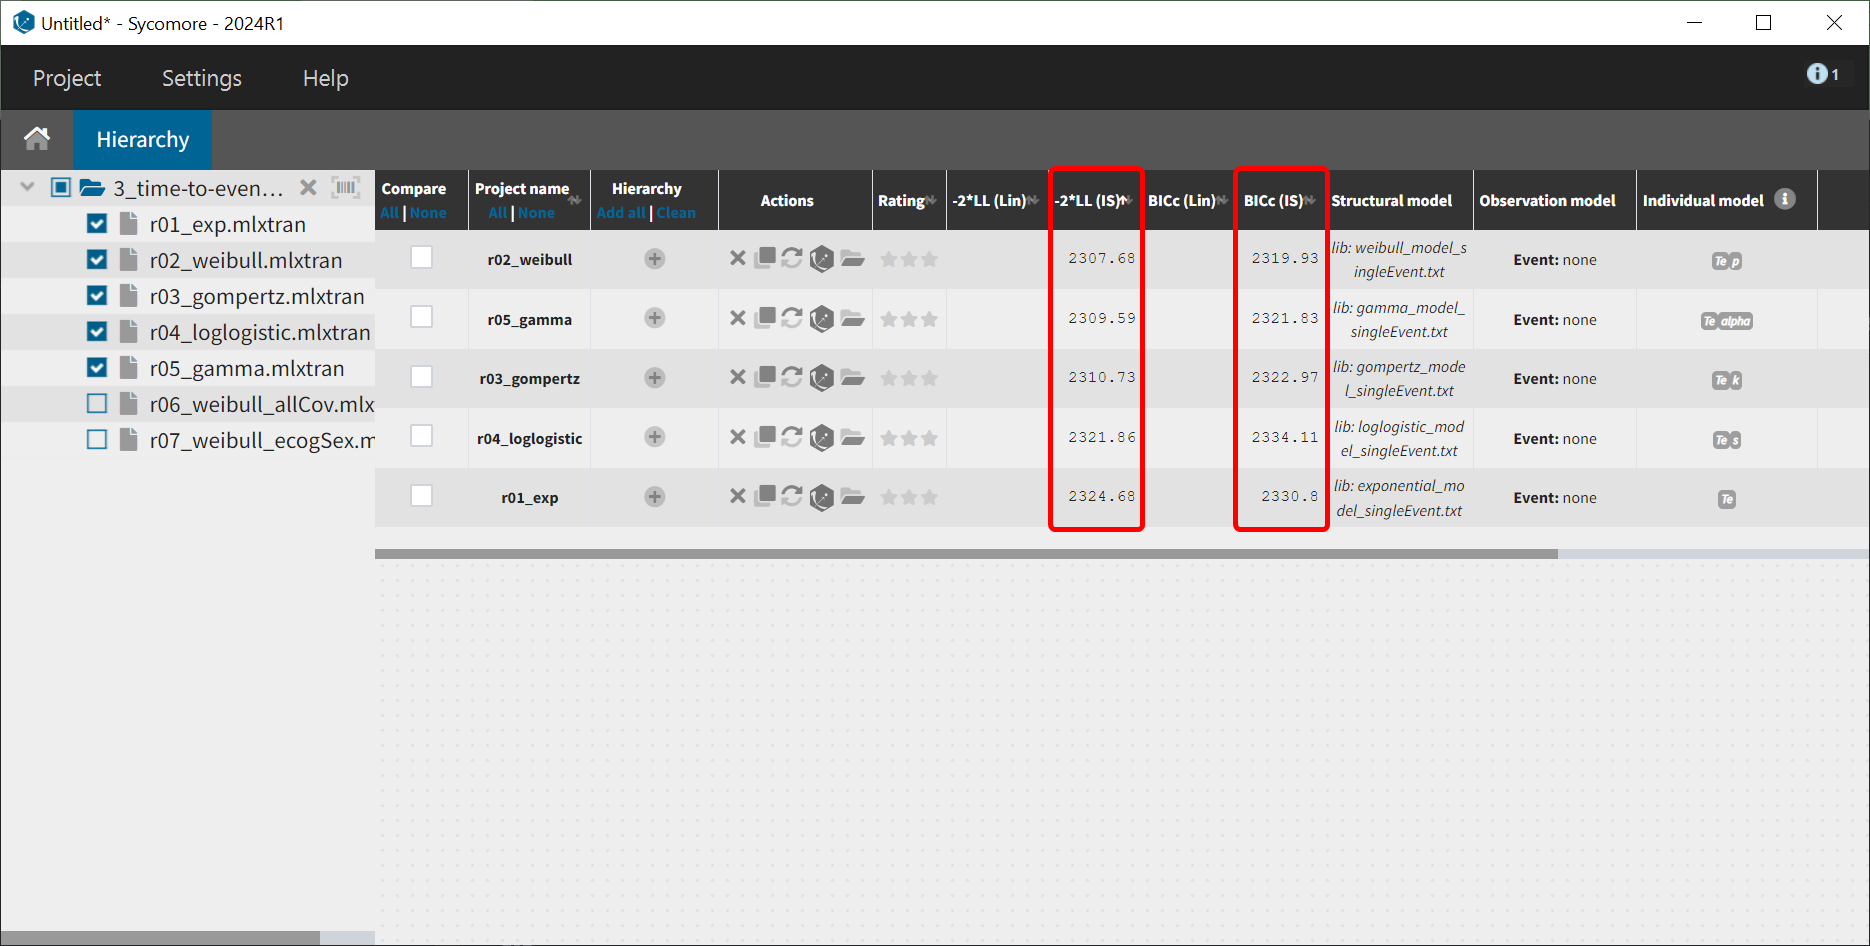Open the Settings menu
The height and width of the screenshot is (946, 1870).
(201, 78)
